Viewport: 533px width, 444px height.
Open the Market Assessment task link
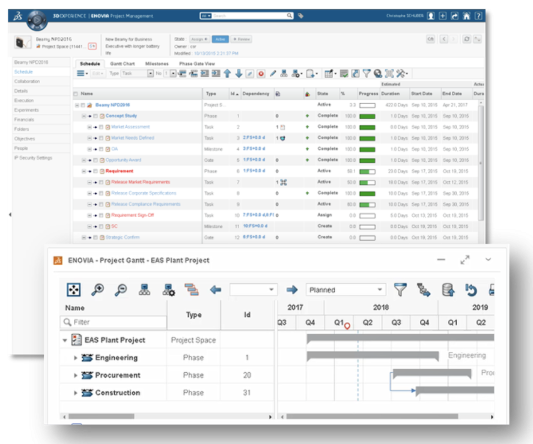click(130, 127)
